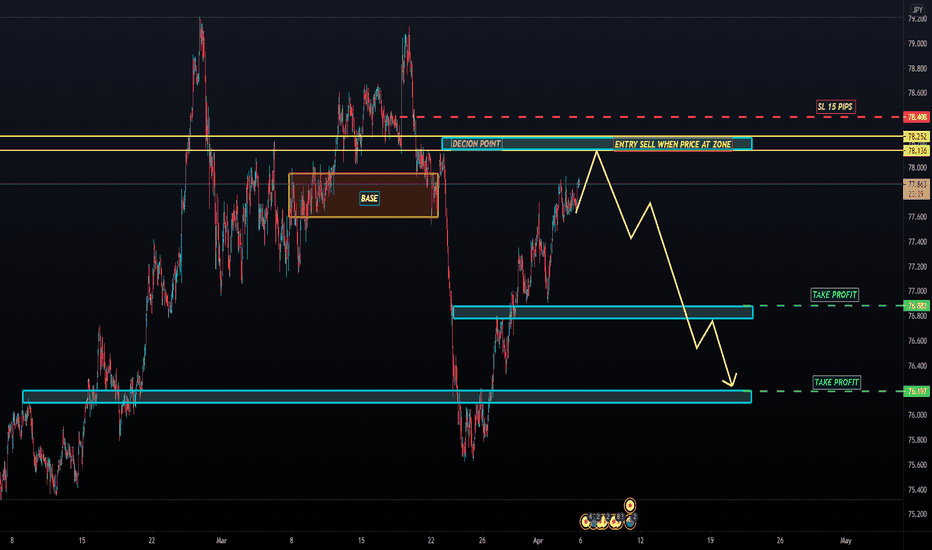Click the 79.000 price axis tick
Viewport: 932px width, 550px height.
click(x=917, y=44)
